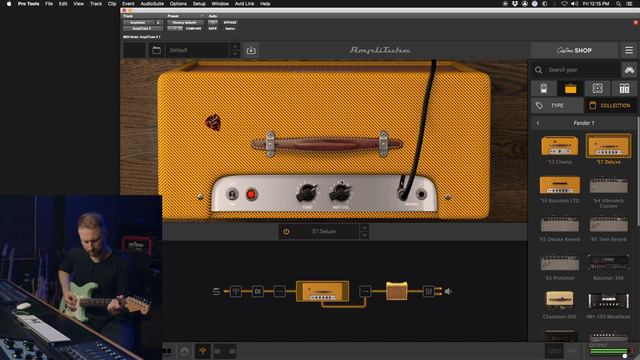
Task: Open the AudioSuite menu
Action: [x=152, y=4]
